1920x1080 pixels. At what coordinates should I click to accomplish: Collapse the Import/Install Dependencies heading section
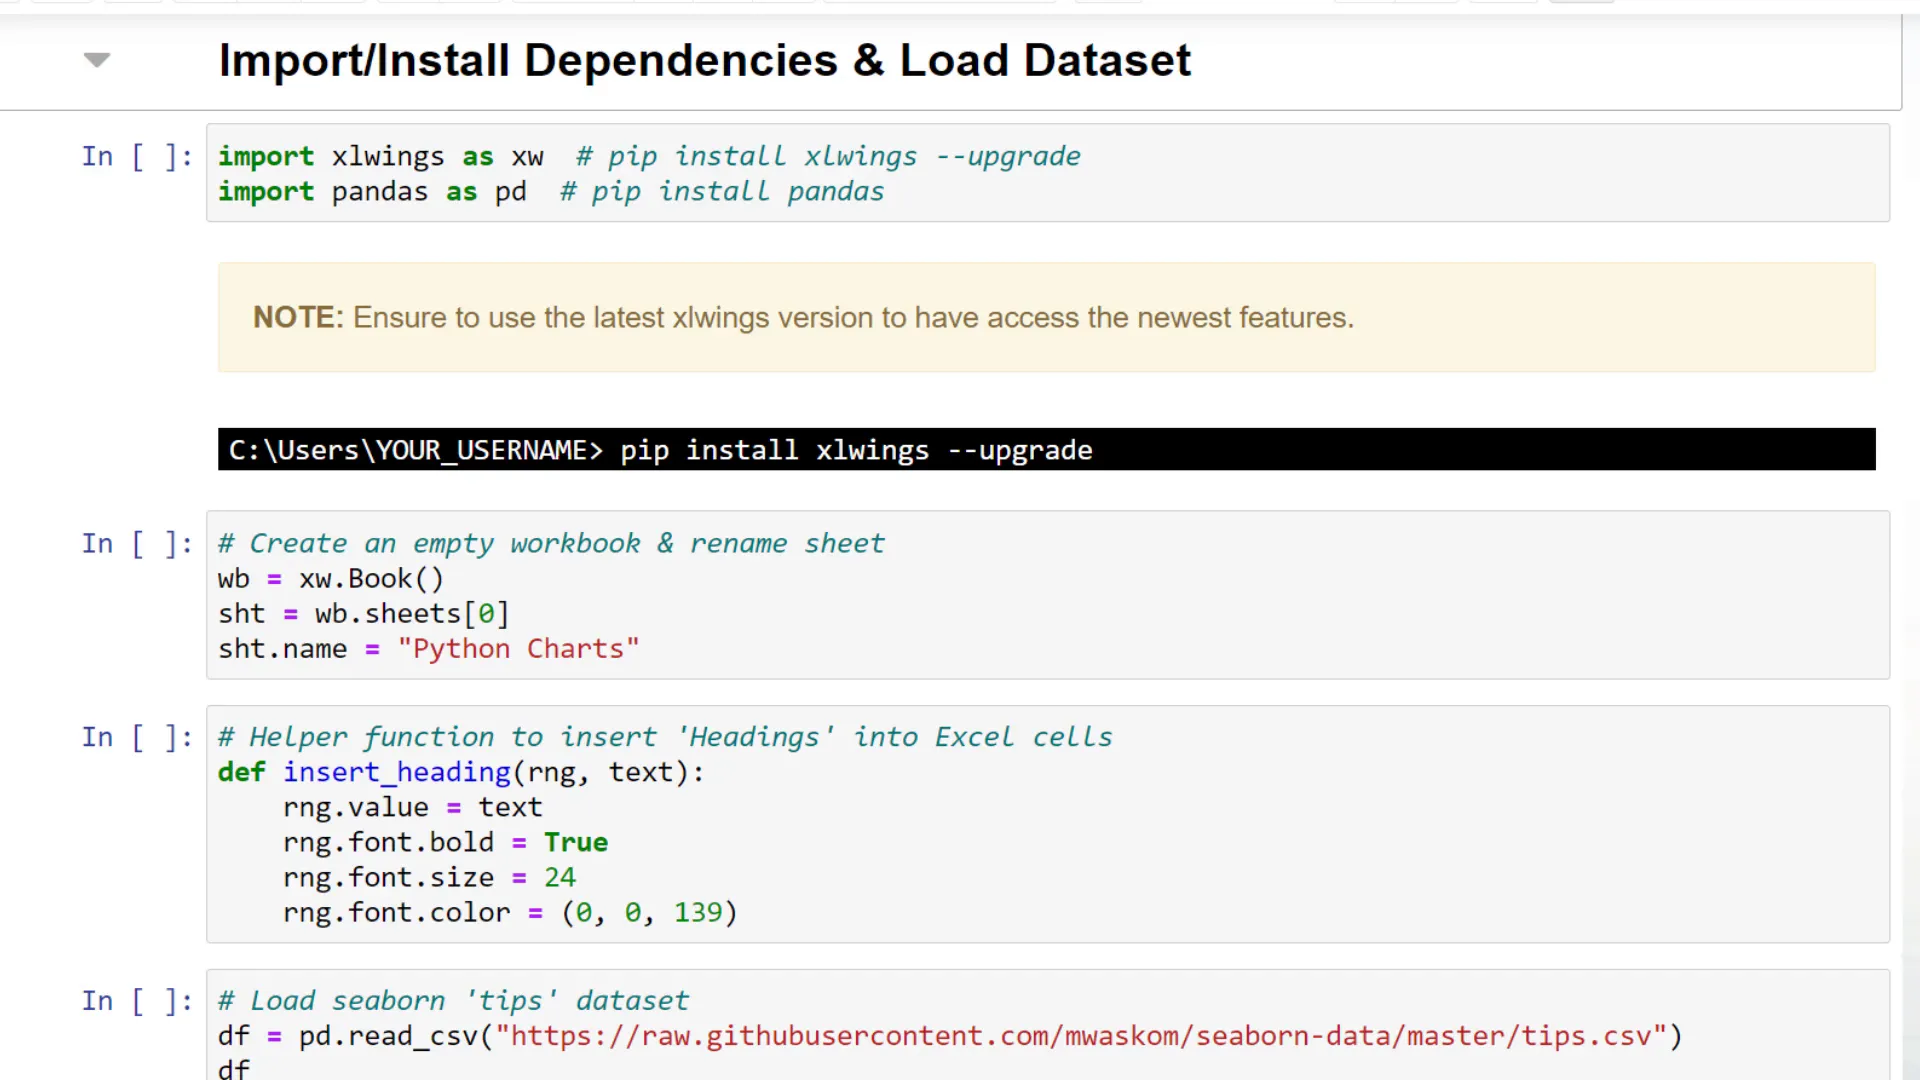(x=97, y=60)
